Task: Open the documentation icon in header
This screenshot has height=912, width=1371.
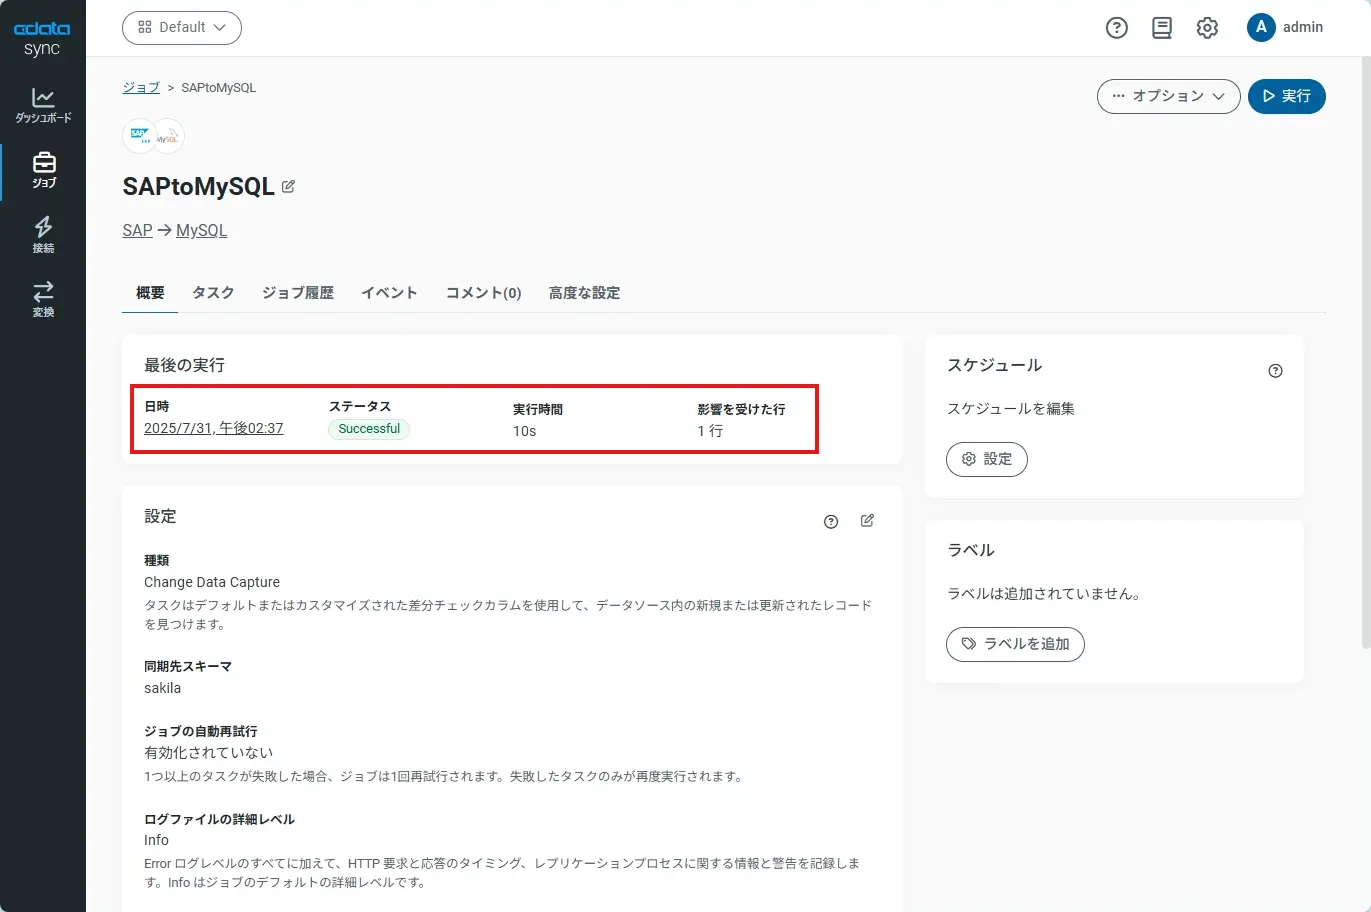Action: (1162, 28)
